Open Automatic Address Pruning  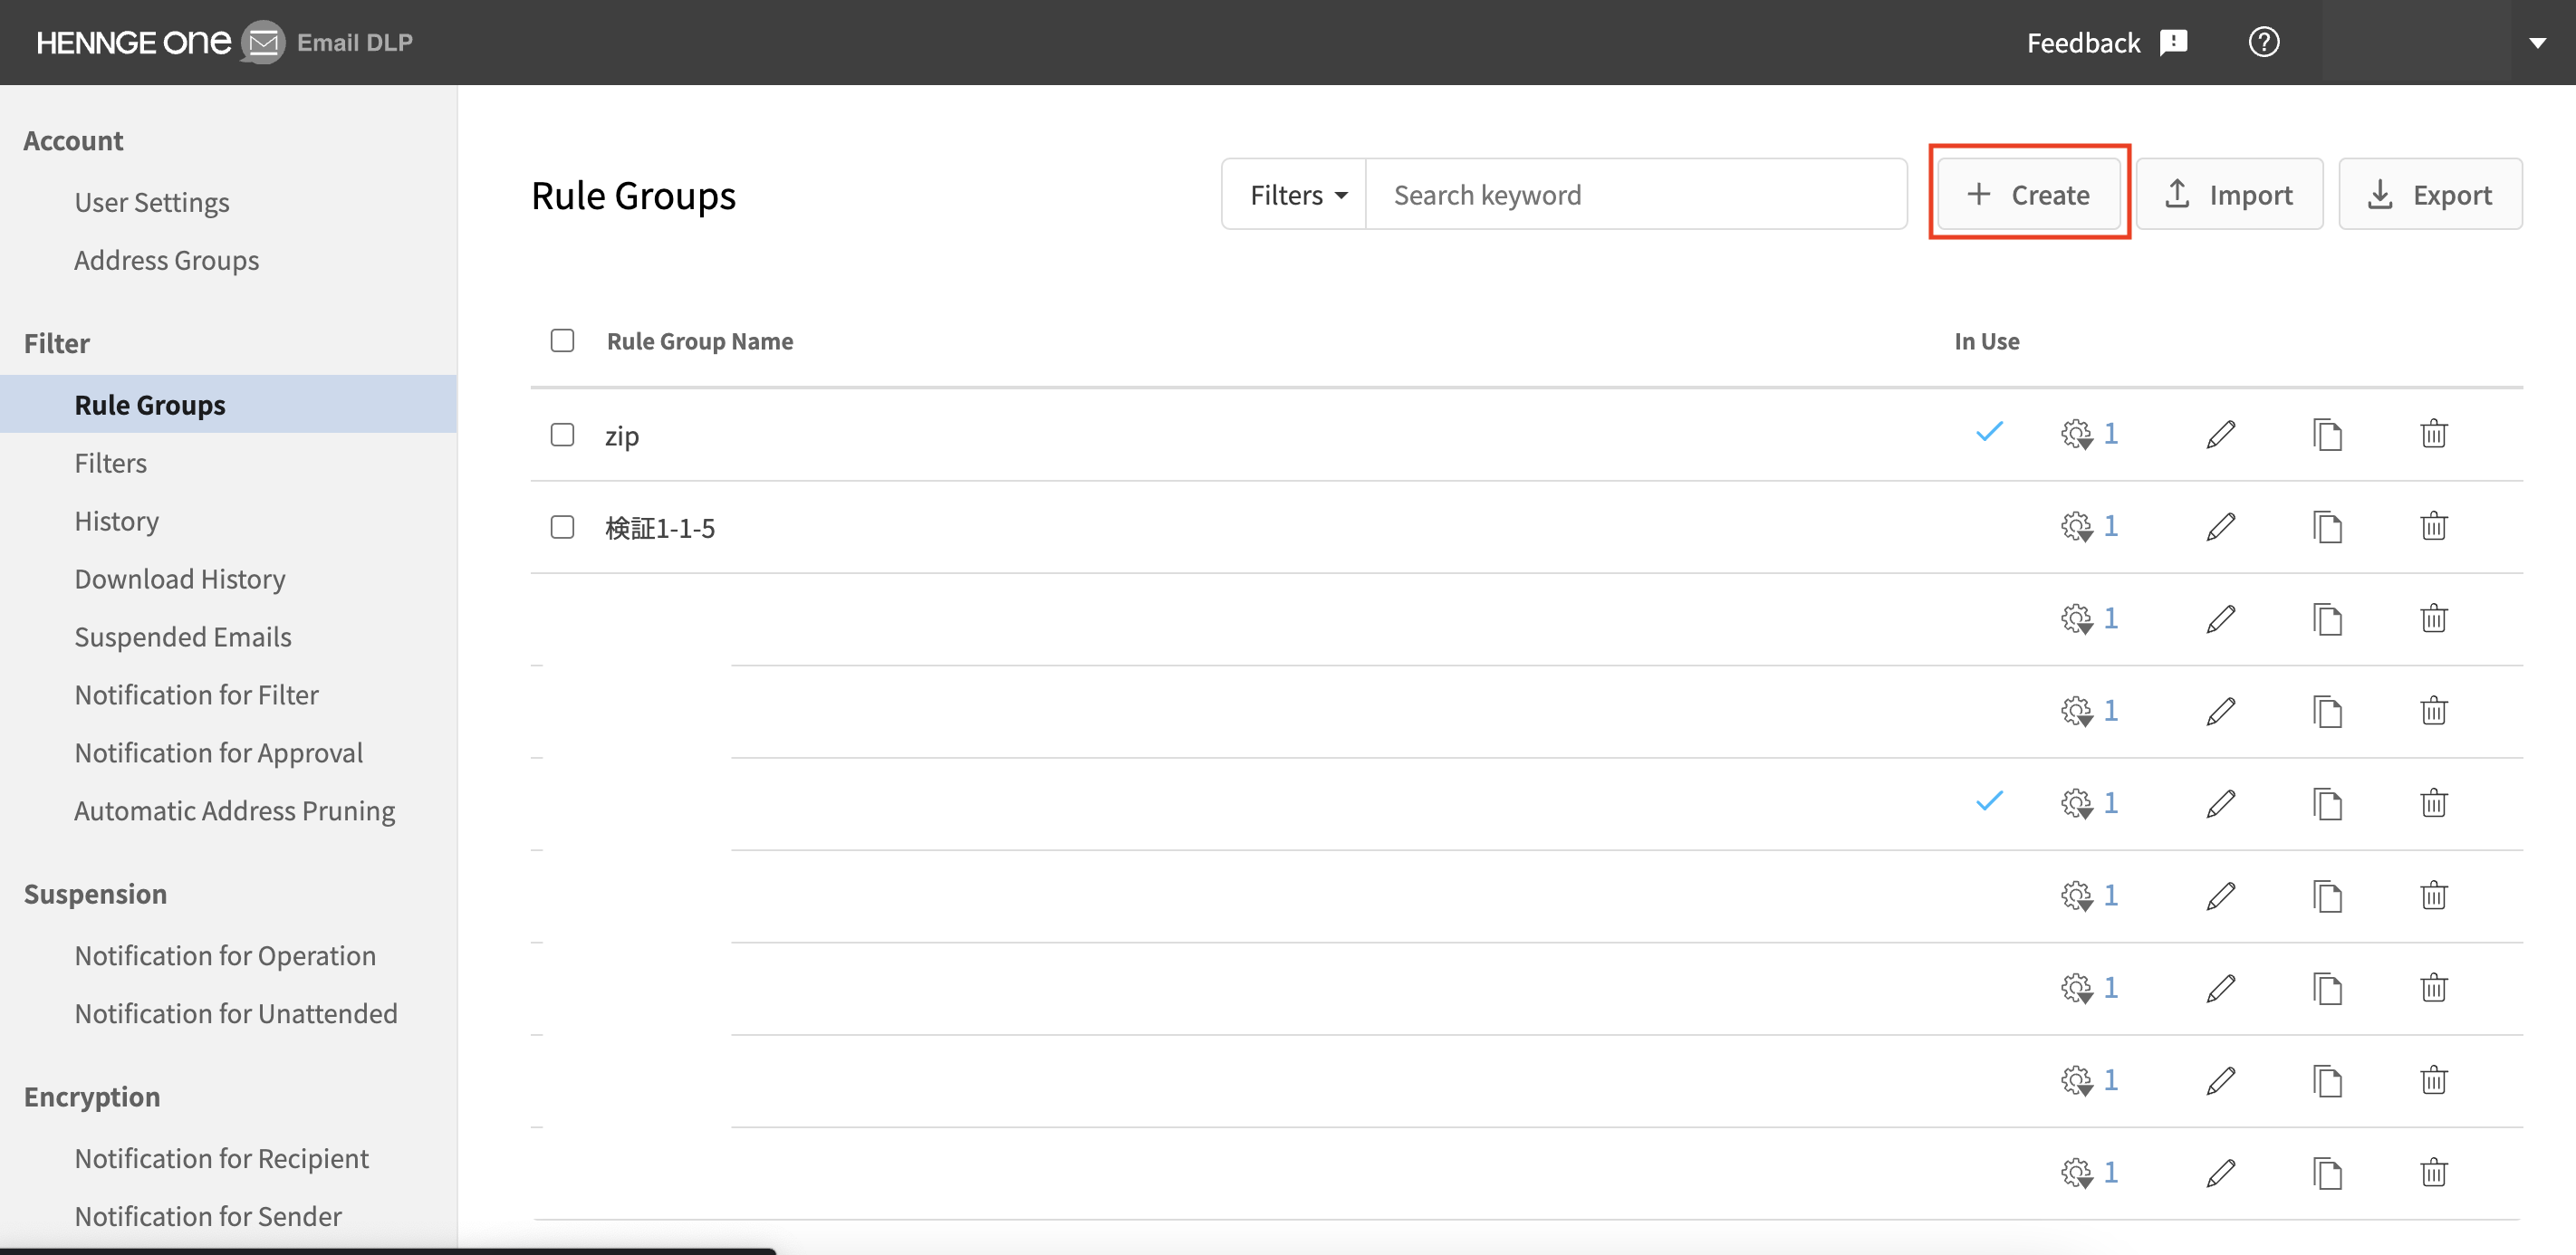point(234,811)
